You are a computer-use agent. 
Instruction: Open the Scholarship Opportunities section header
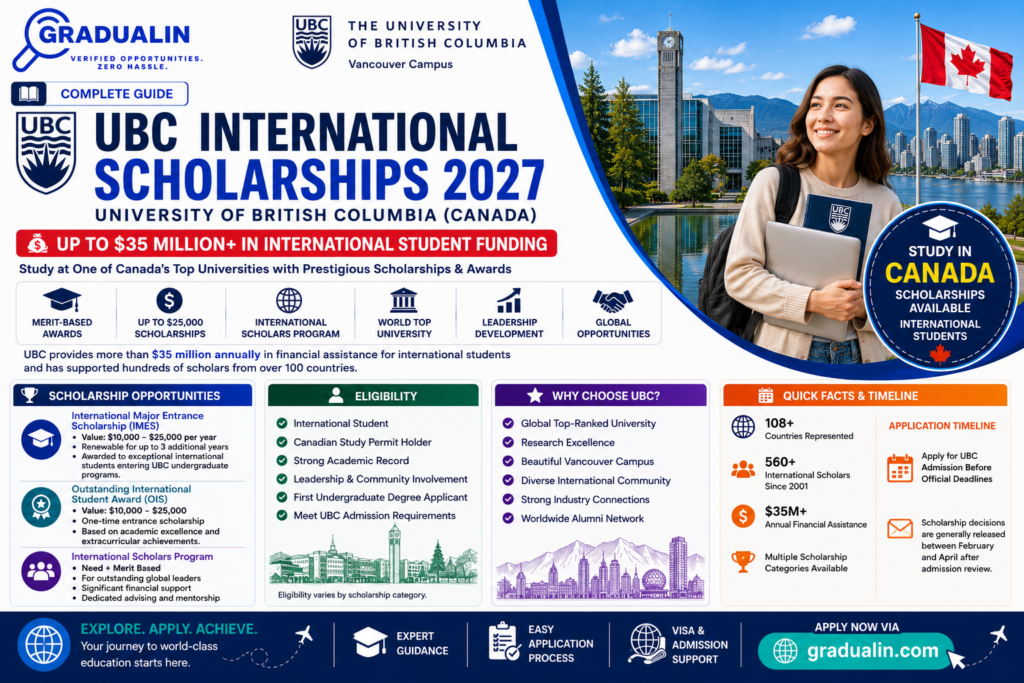point(132,395)
